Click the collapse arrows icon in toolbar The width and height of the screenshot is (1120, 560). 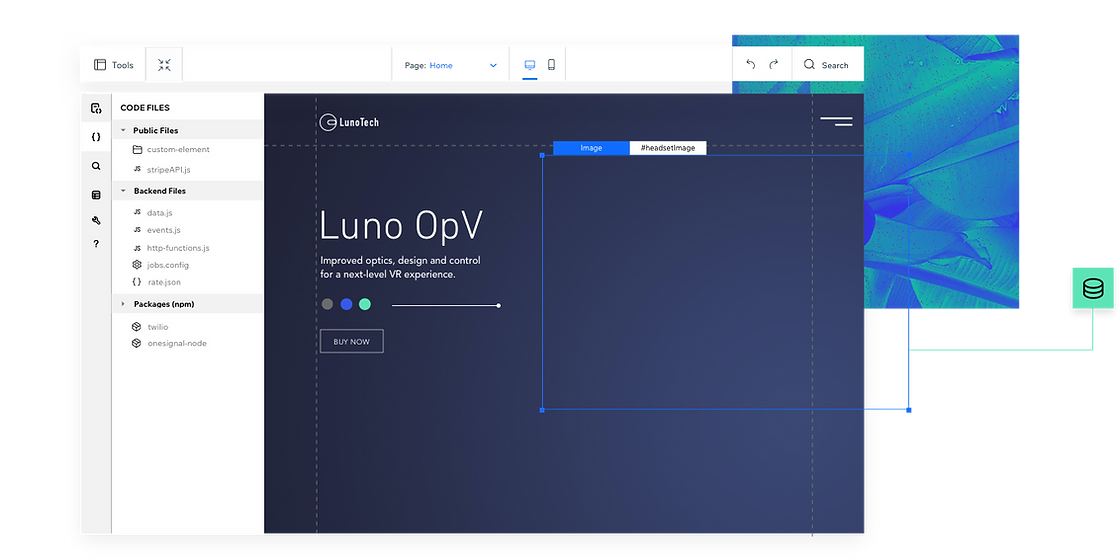pyautogui.click(x=164, y=65)
